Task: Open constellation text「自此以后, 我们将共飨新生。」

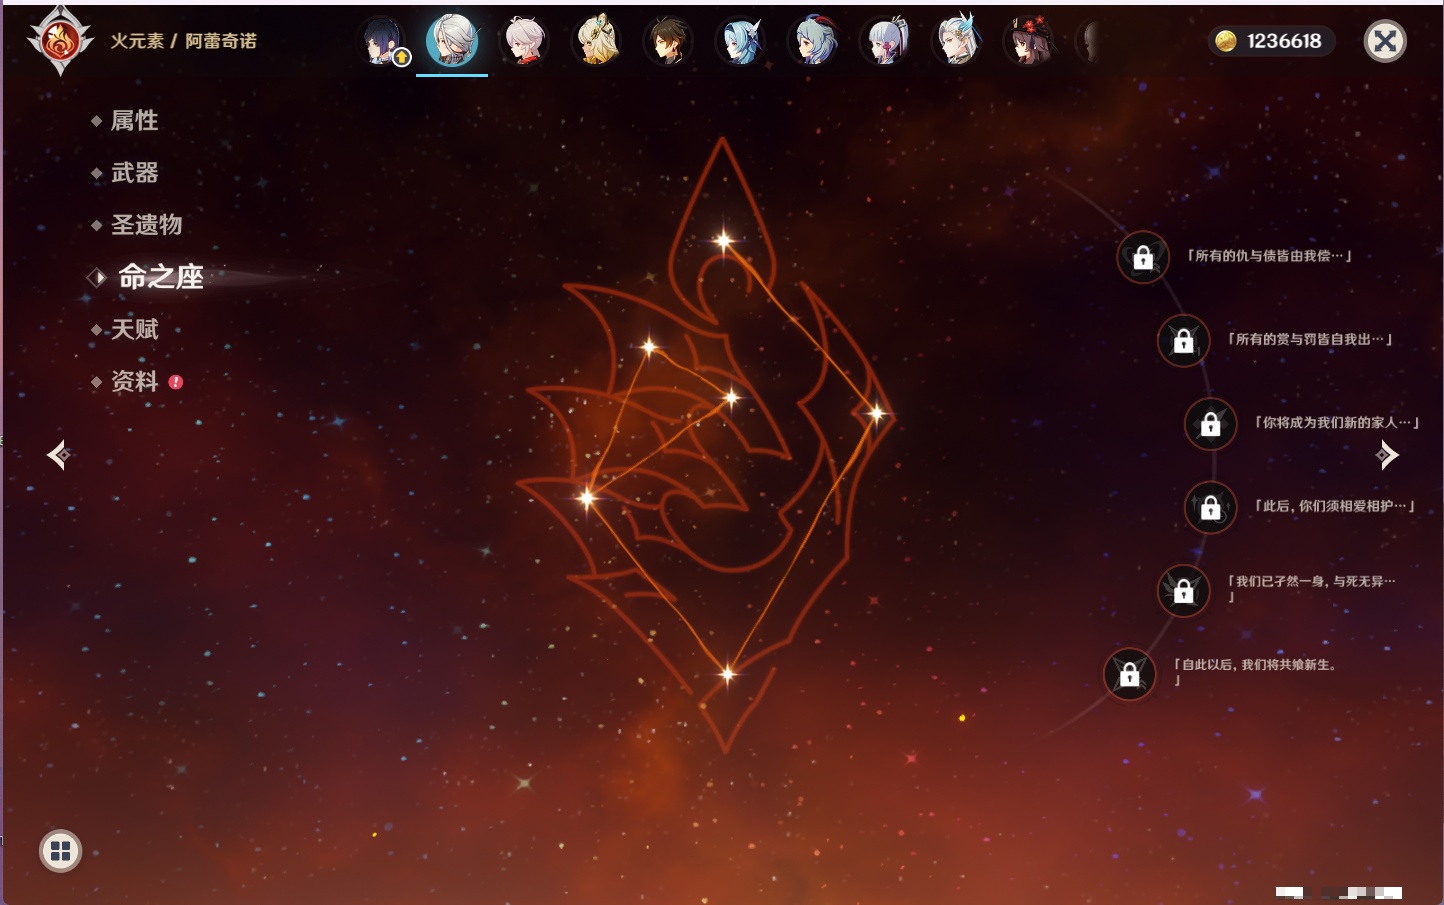Action: (1256, 672)
